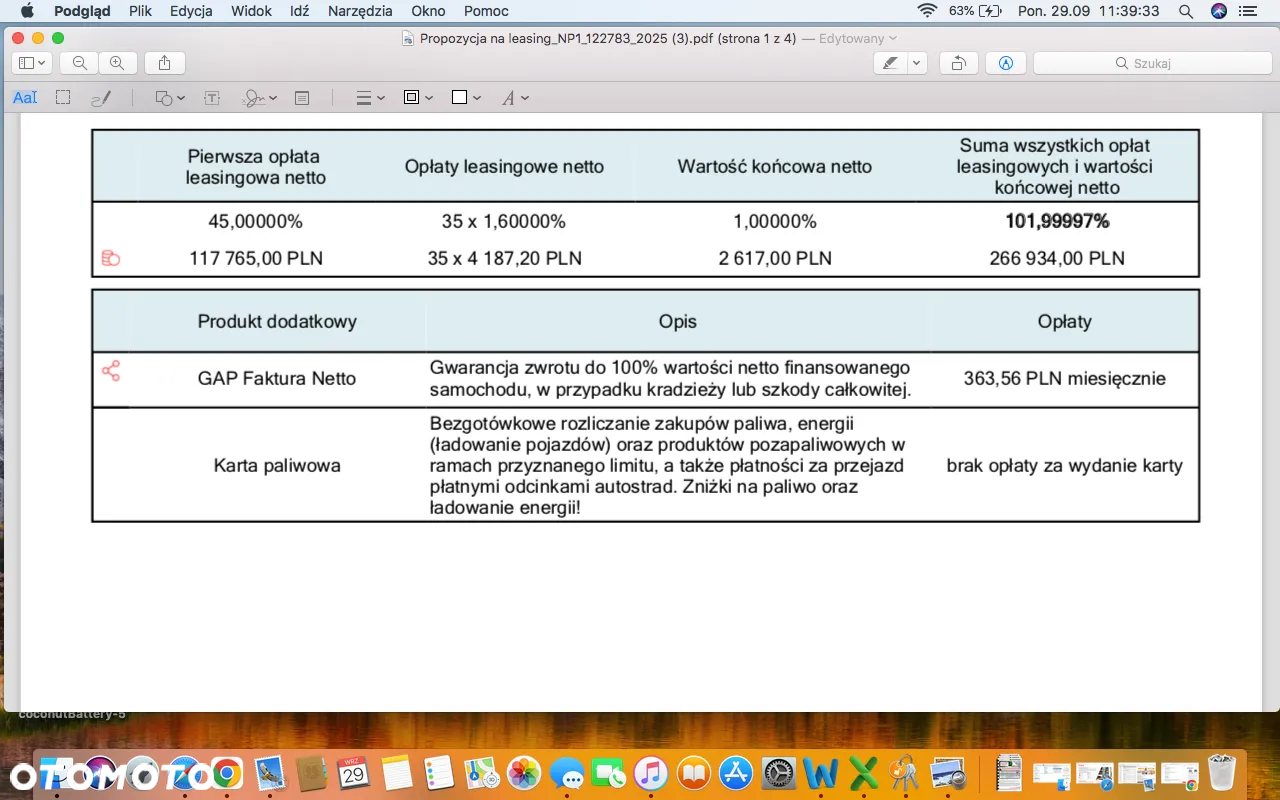Viewport: 1280px width, 800px height.
Task: Click the Karta paliwowa cell
Action: pos(277,465)
